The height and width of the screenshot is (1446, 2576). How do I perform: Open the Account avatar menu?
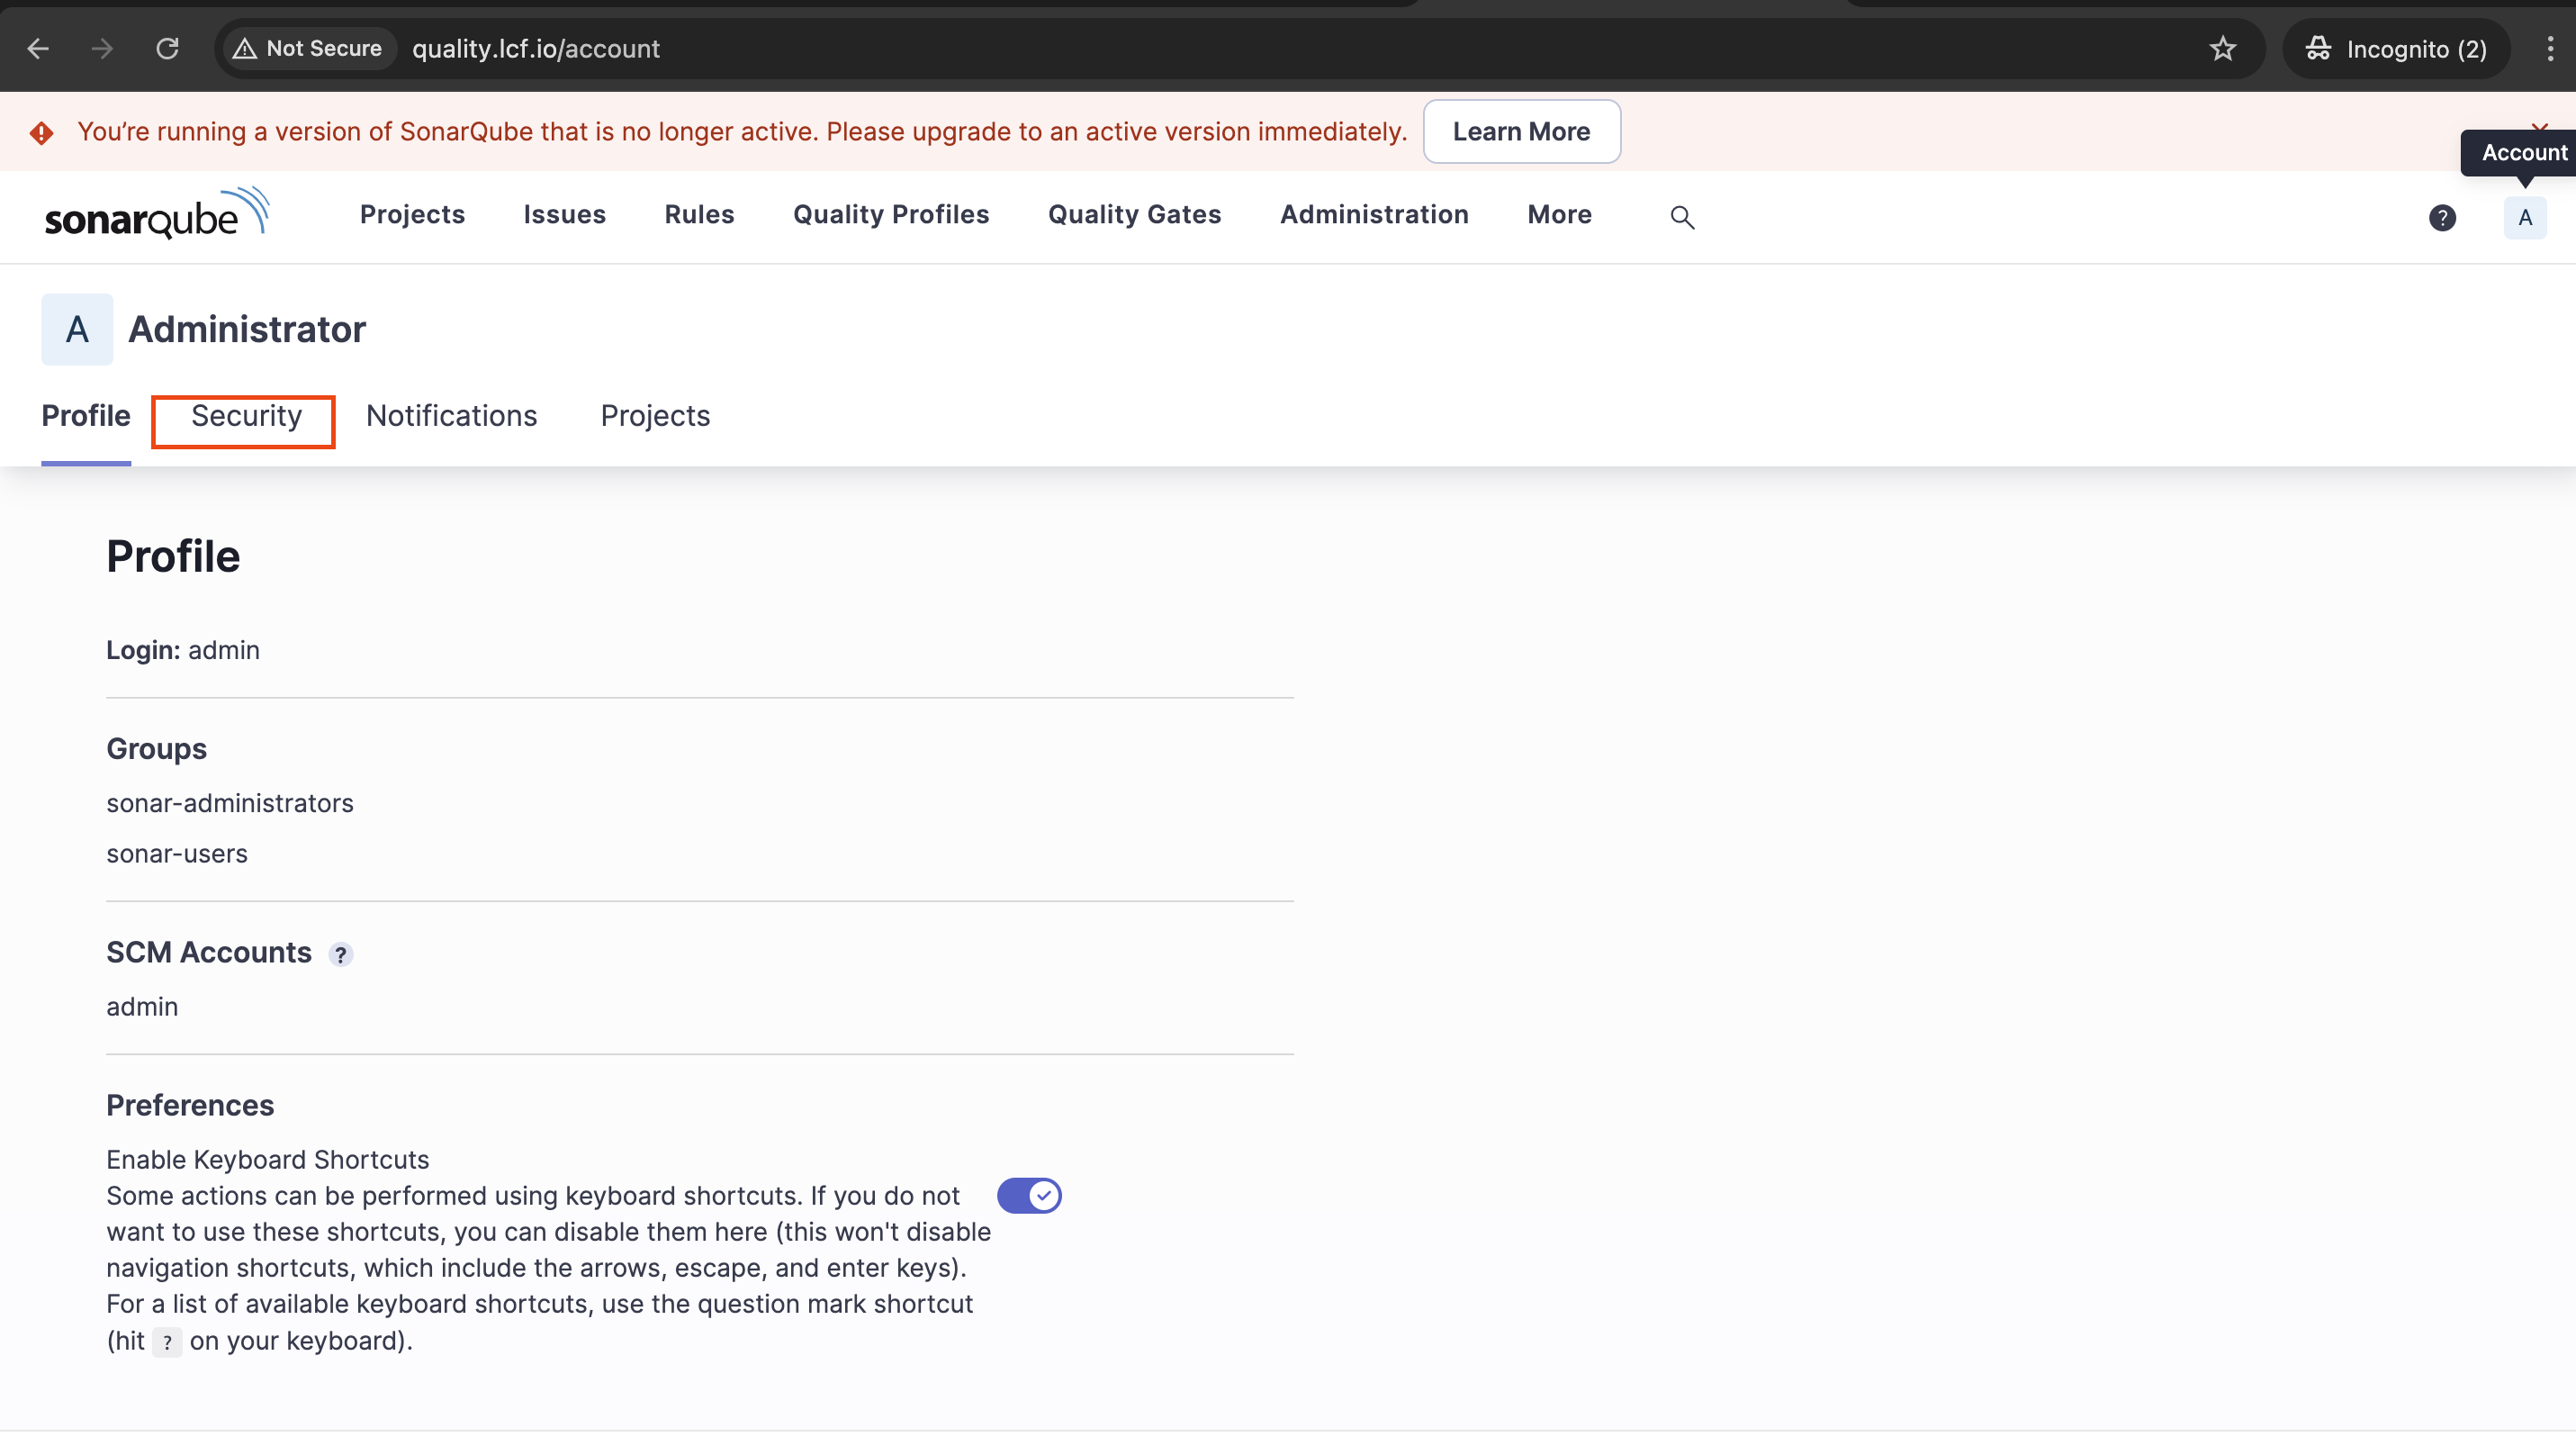pos(2524,217)
